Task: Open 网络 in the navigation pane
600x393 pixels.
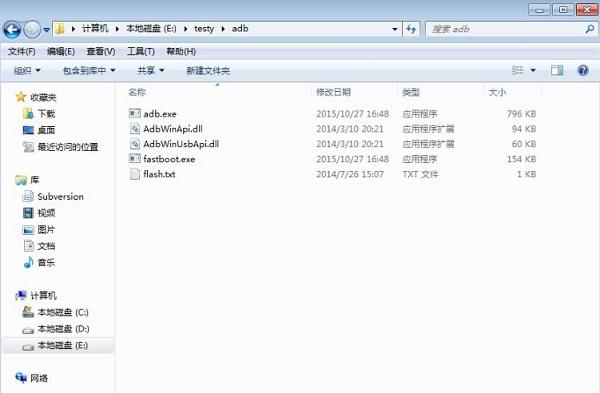Action: [39, 378]
